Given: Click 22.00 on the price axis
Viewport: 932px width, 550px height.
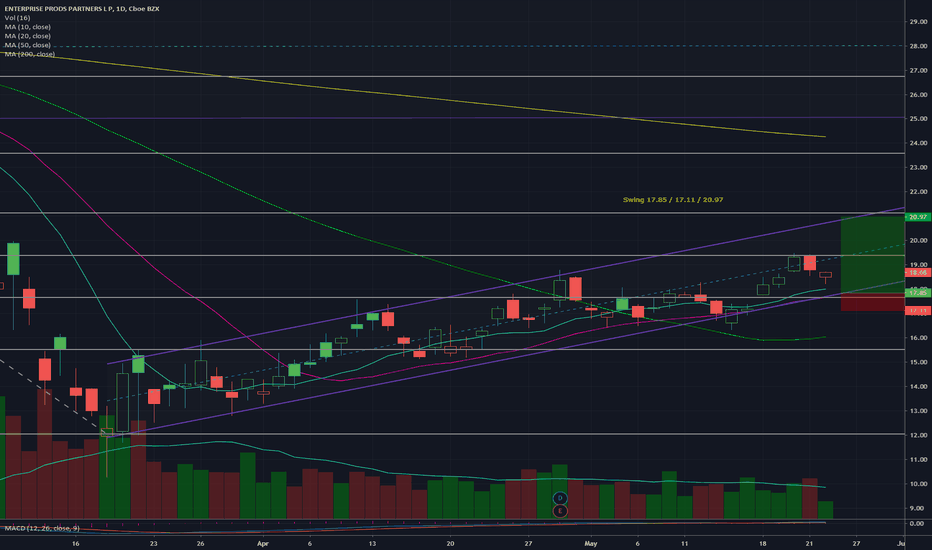Looking at the screenshot, I should 918,191.
